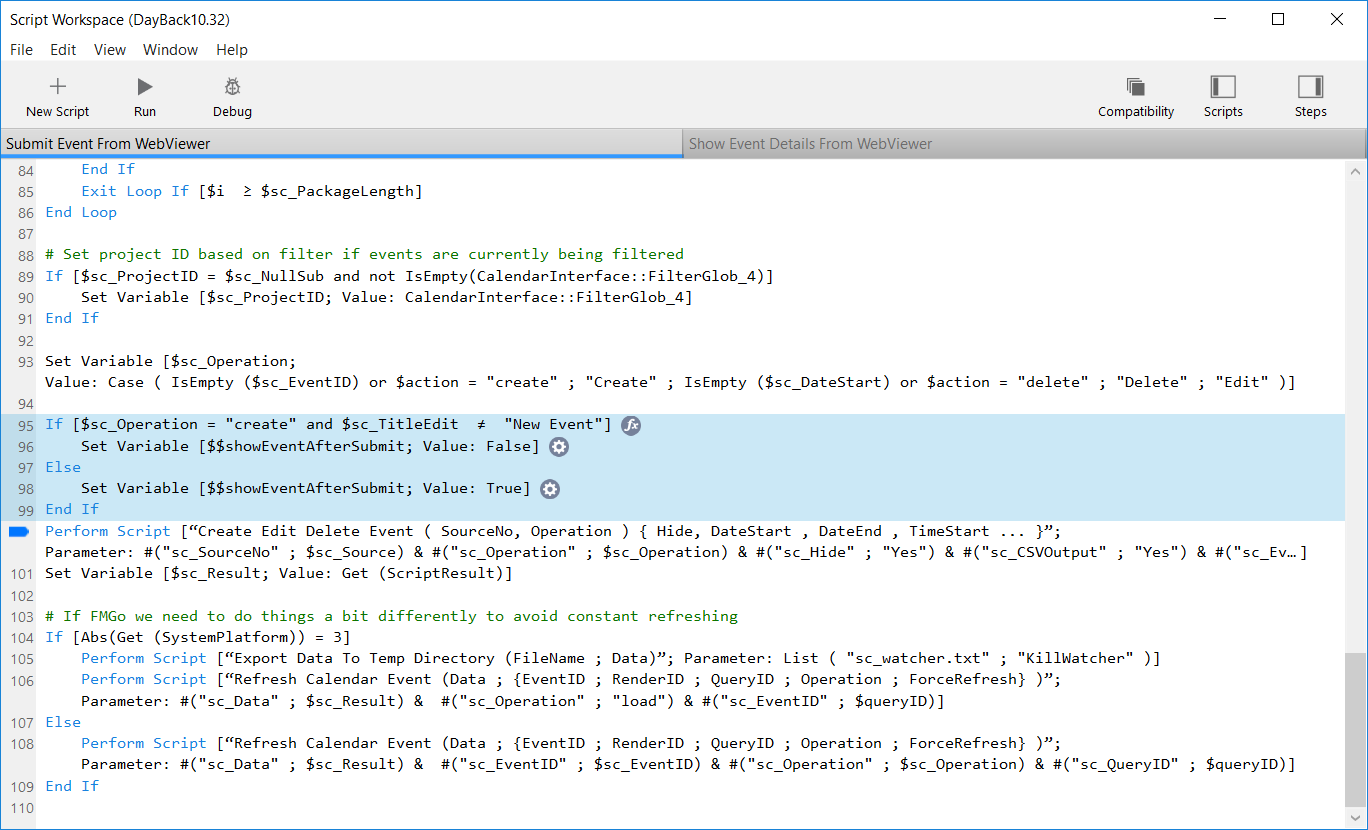Select the Exit Loop If step on line 85
Screen dimensions: 1368x830
tap(251, 191)
